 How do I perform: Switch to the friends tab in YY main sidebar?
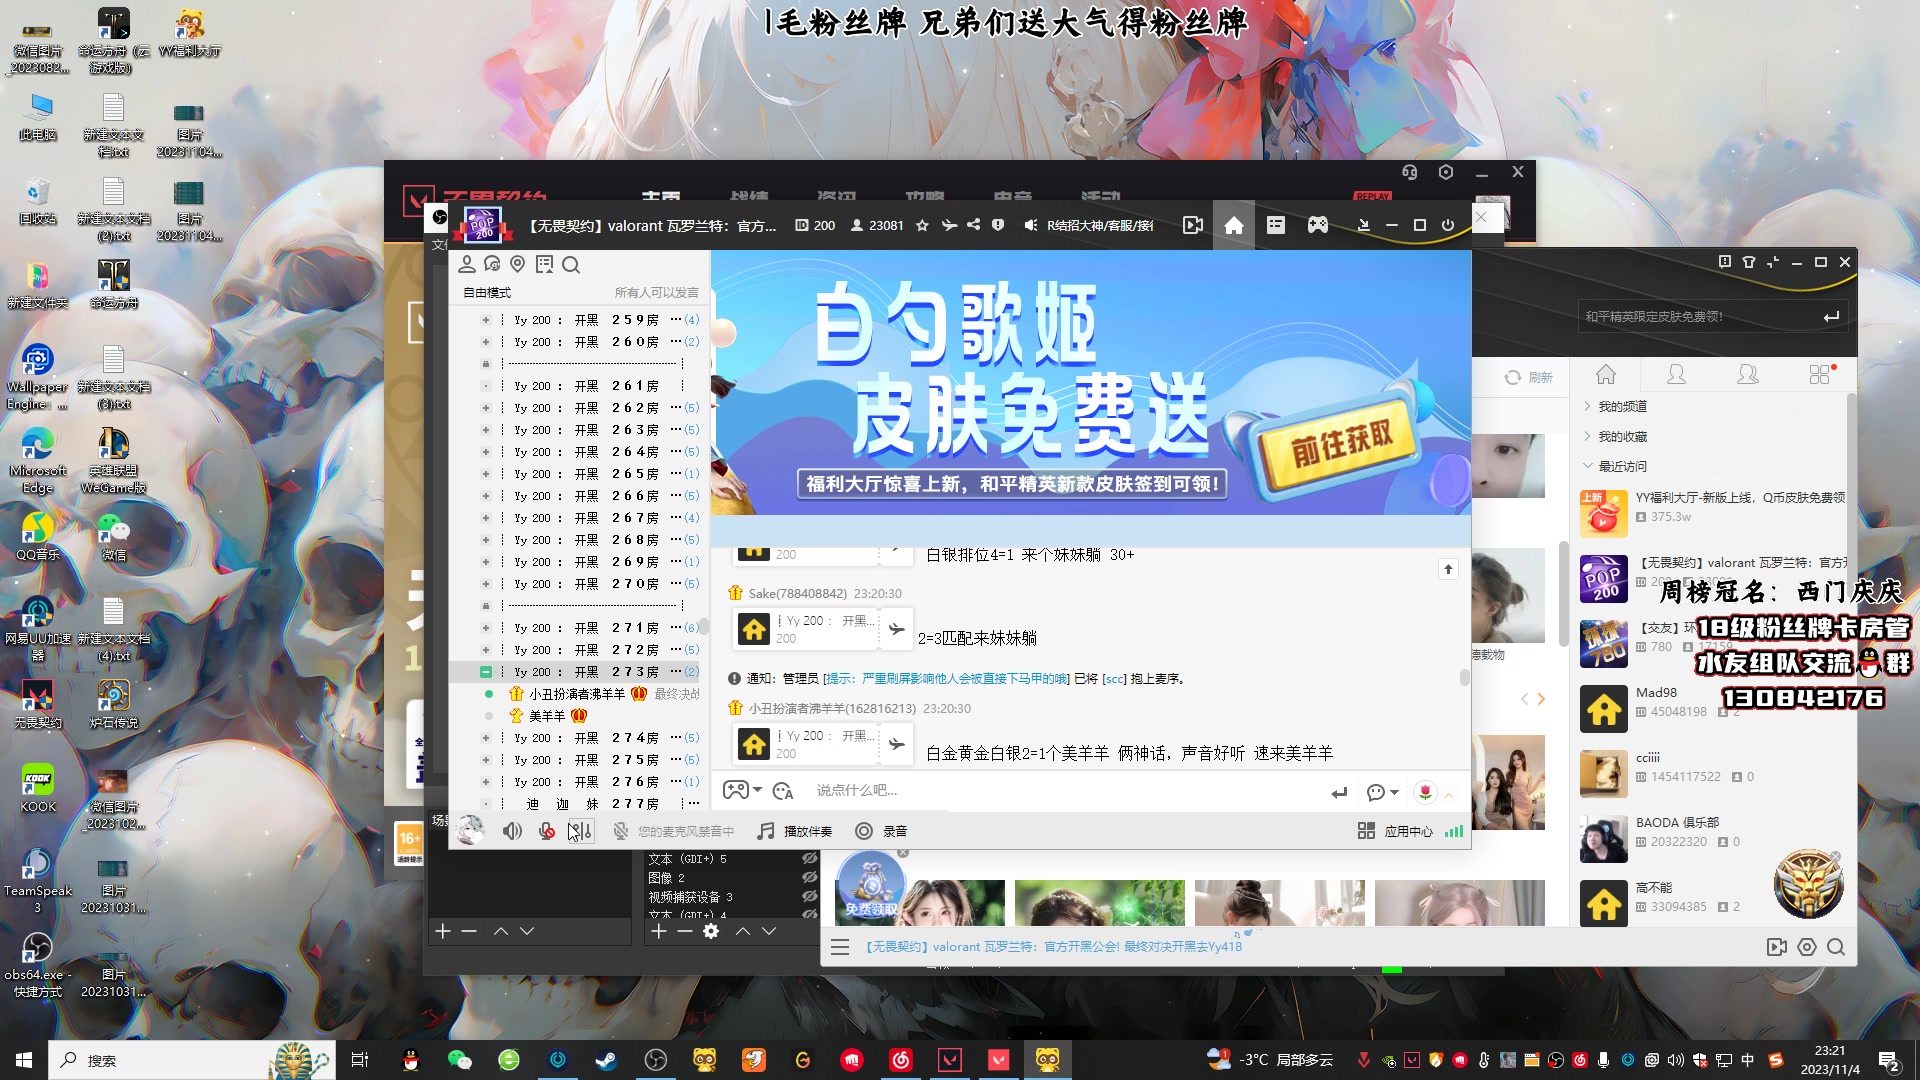click(1677, 374)
